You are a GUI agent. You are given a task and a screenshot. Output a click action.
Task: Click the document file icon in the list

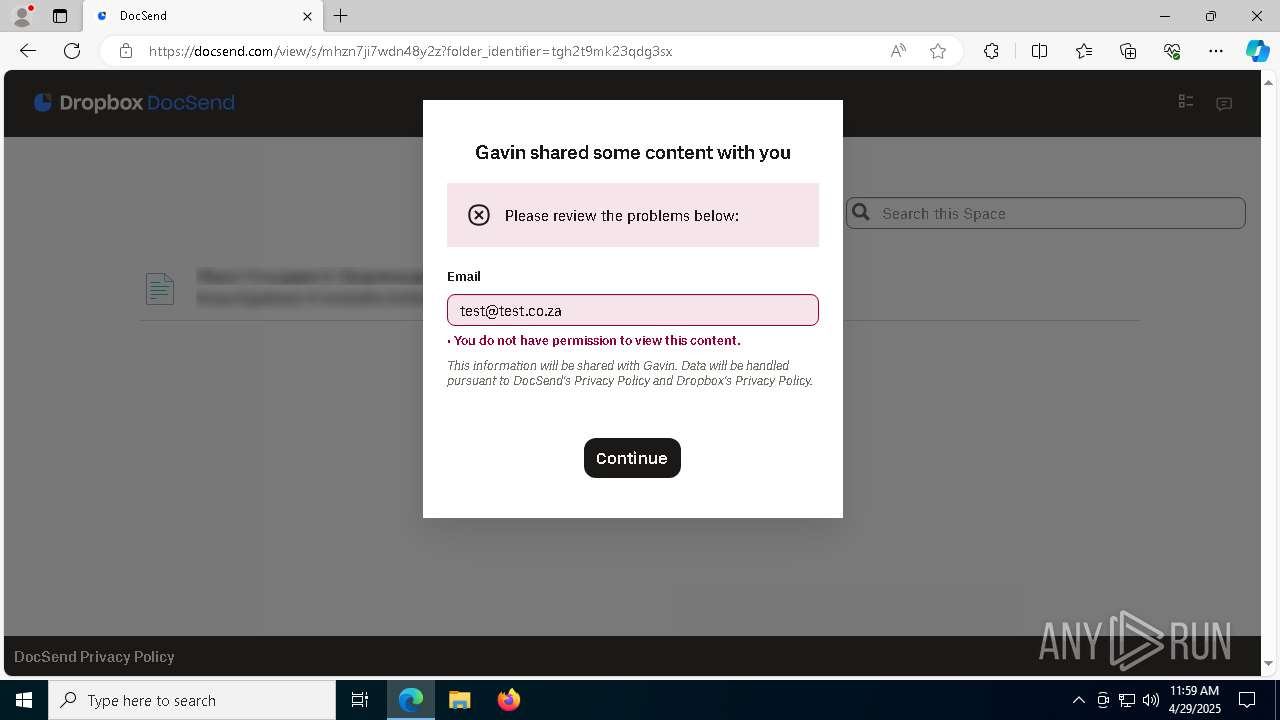point(160,289)
